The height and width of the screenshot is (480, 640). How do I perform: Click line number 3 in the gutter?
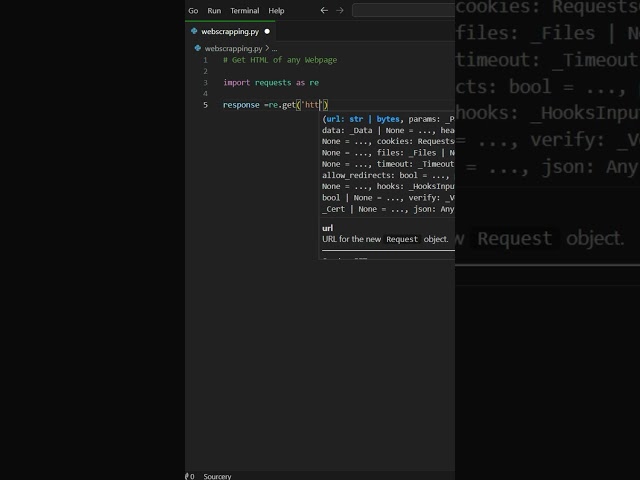(x=205, y=83)
